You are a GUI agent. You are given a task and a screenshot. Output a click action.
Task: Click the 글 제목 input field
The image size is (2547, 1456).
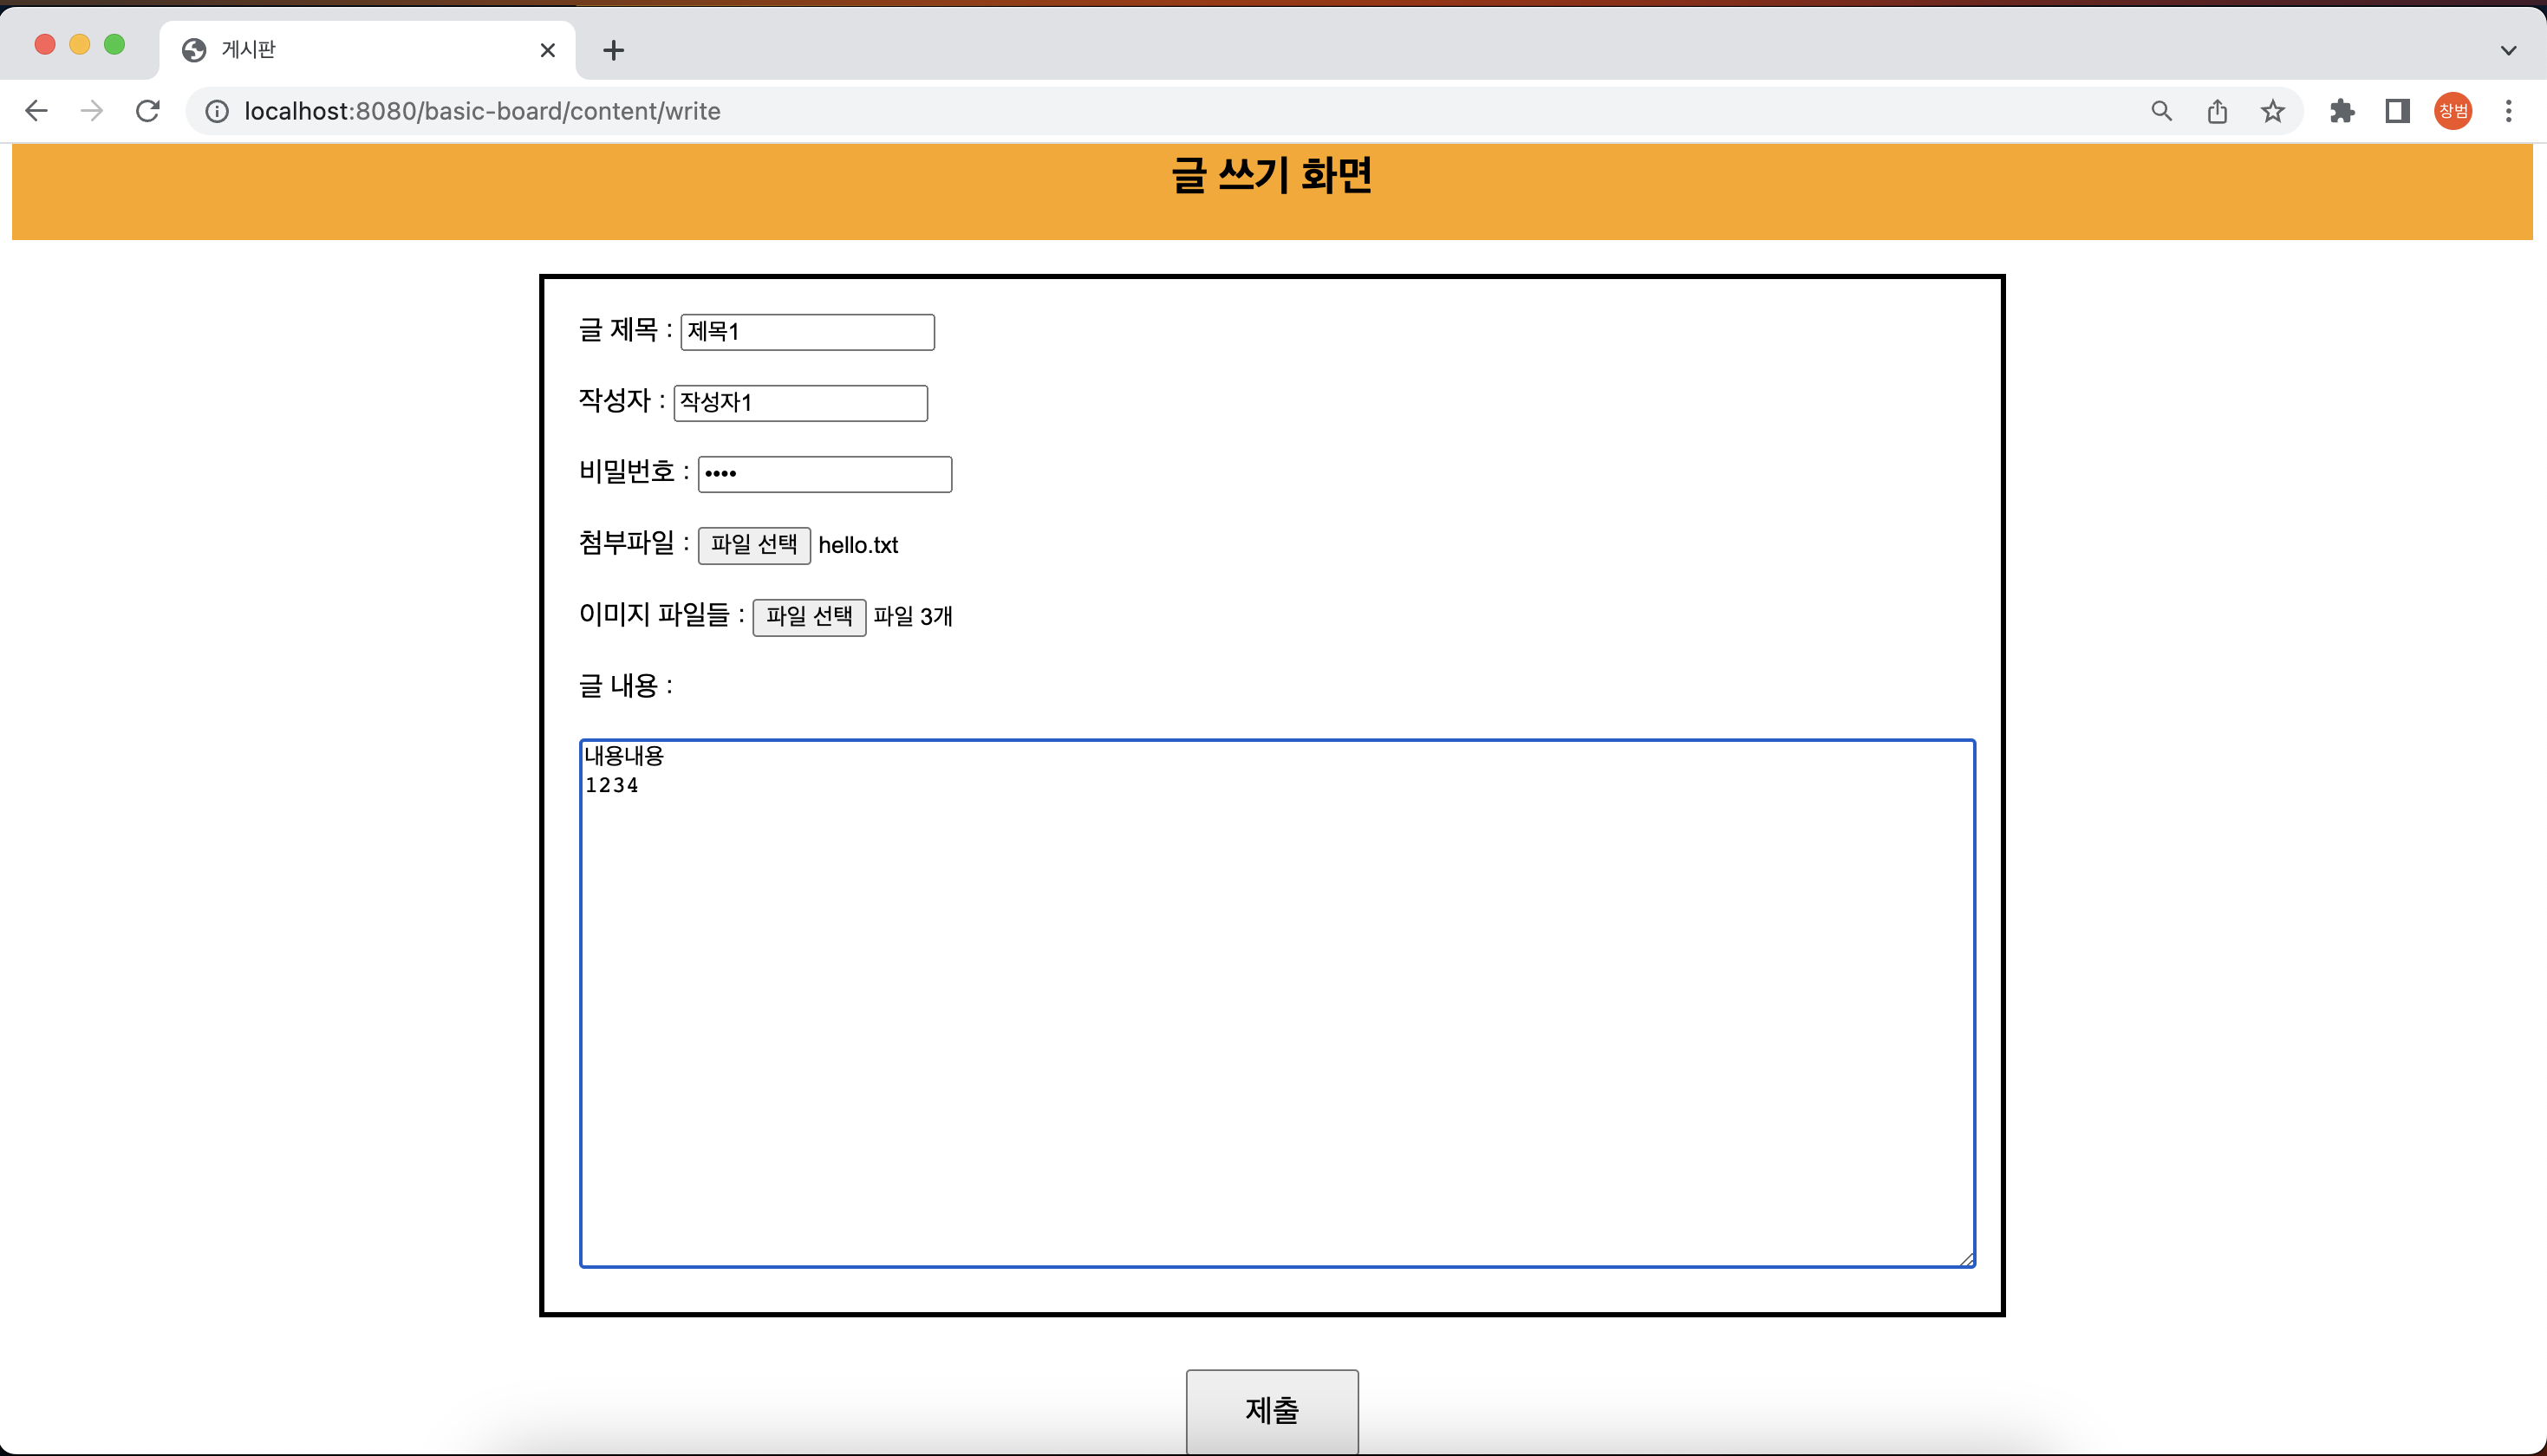click(x=807, y=332)
